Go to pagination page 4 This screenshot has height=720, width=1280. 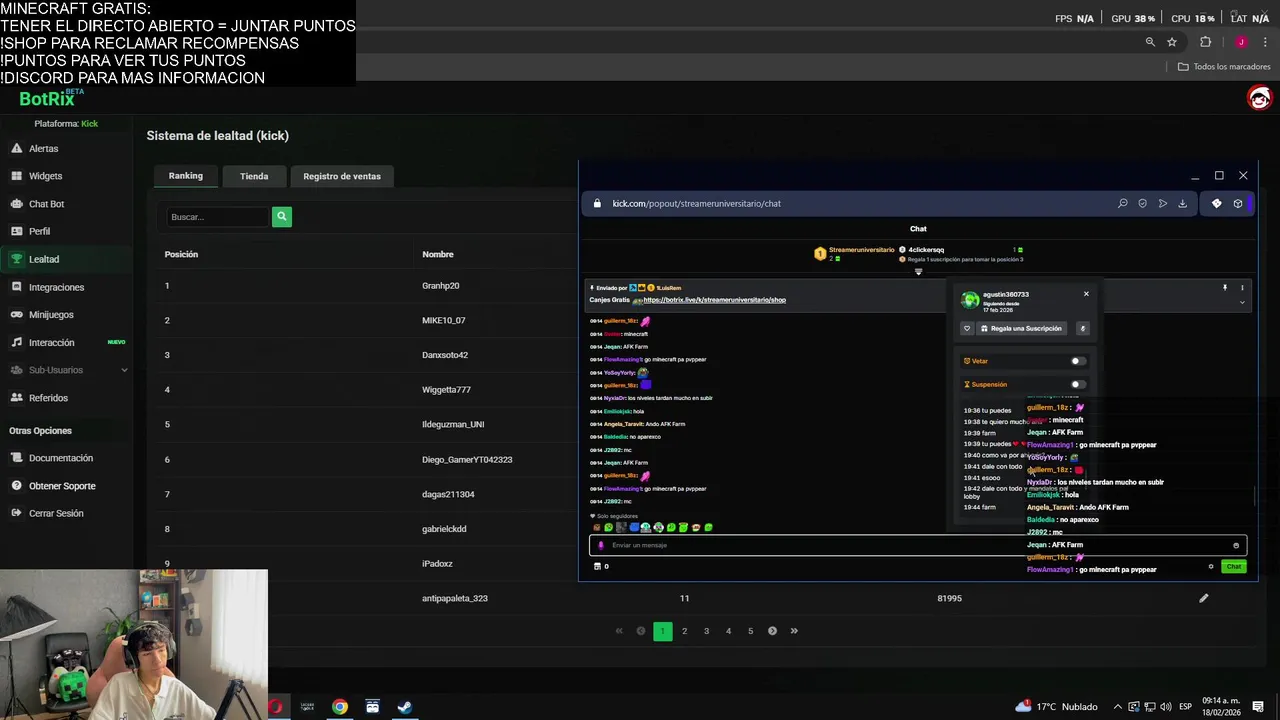pos(728,631)
